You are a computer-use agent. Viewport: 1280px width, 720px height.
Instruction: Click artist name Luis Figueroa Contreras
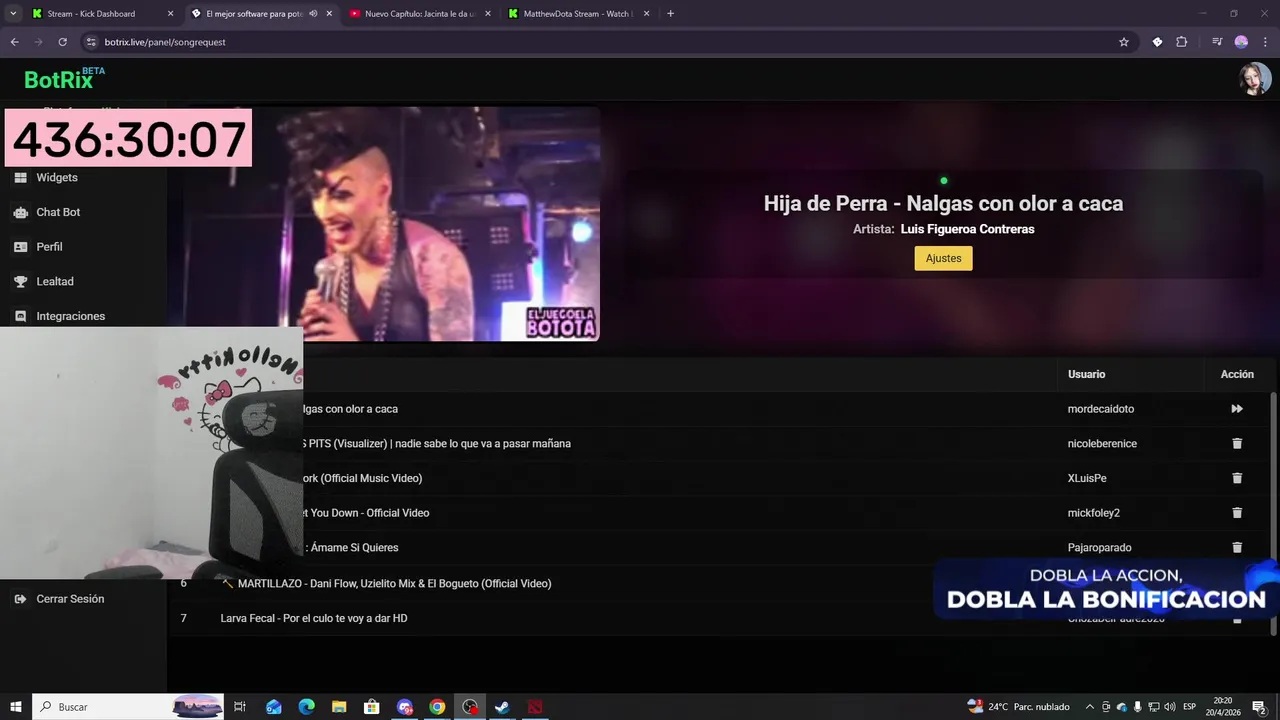[x=967, y=229]
